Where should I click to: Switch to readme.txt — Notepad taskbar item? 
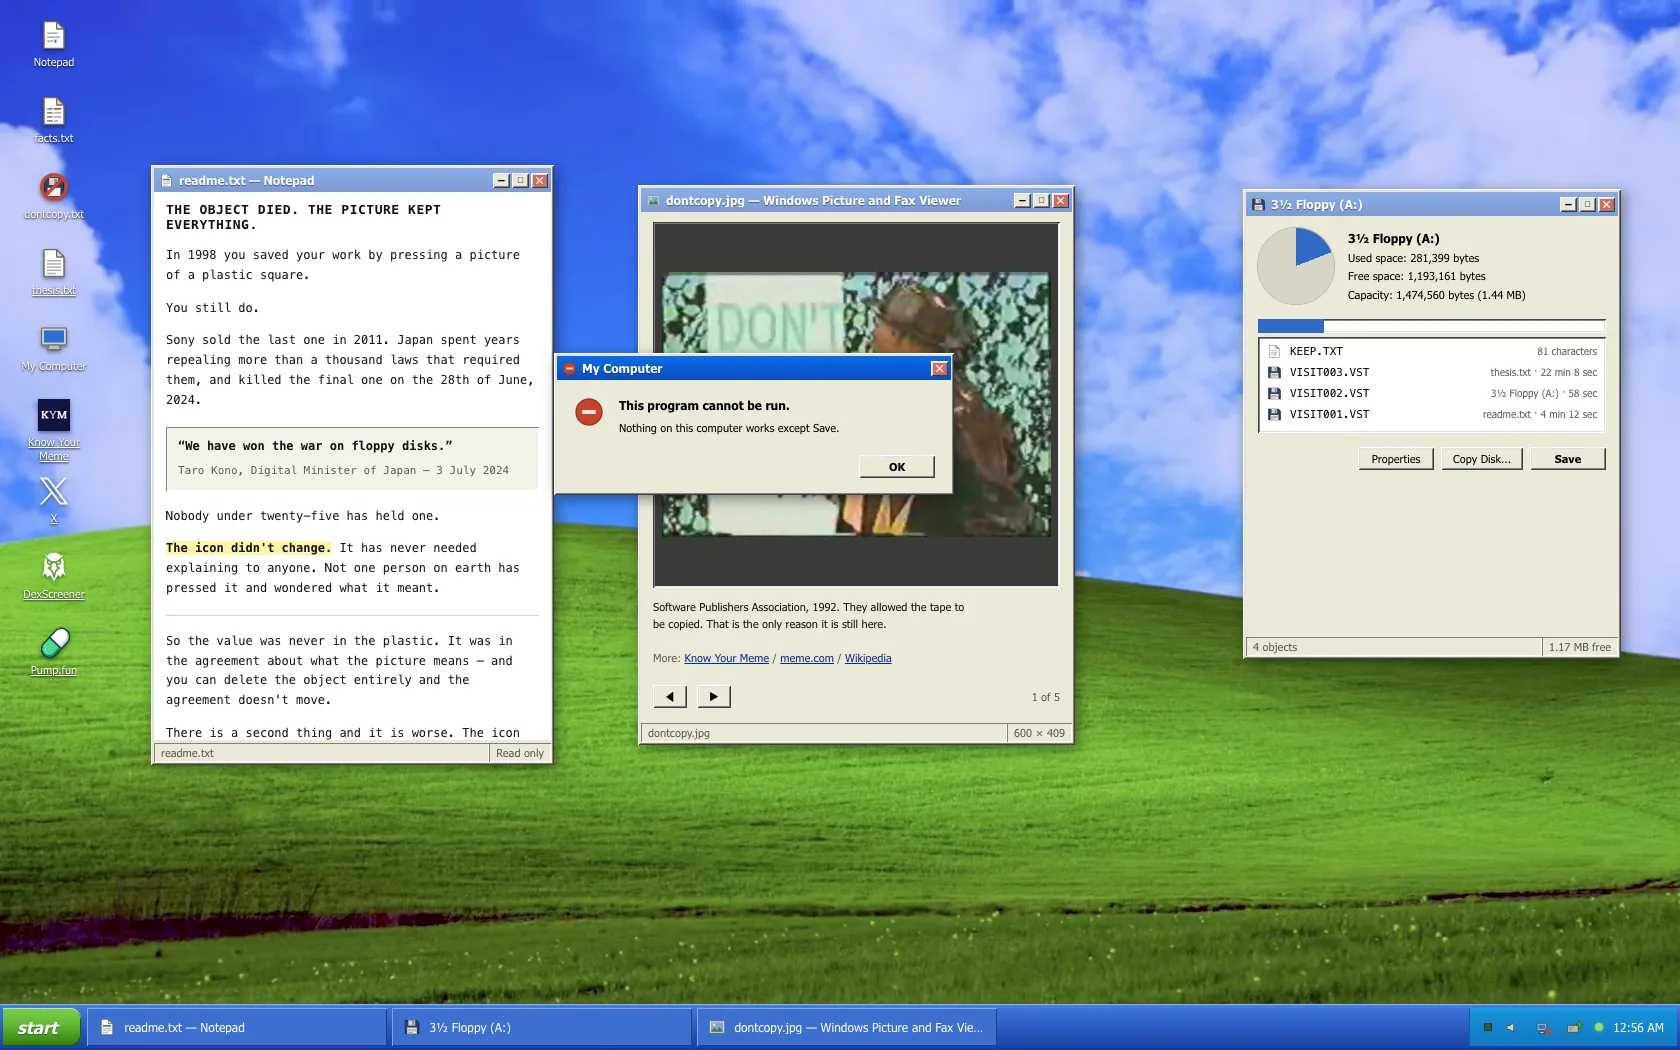tap(237, 1028)
